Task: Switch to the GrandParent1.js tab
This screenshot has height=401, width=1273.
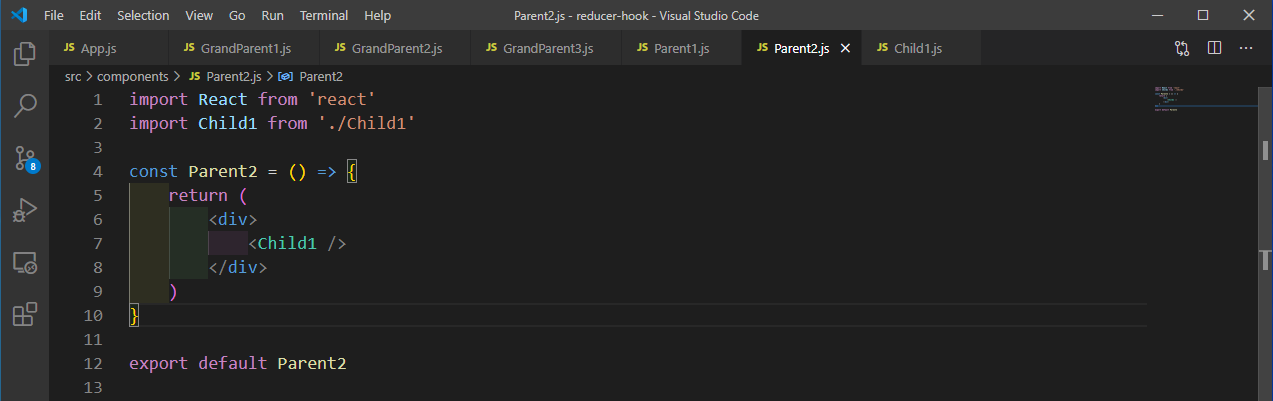Action: [244, 49]
